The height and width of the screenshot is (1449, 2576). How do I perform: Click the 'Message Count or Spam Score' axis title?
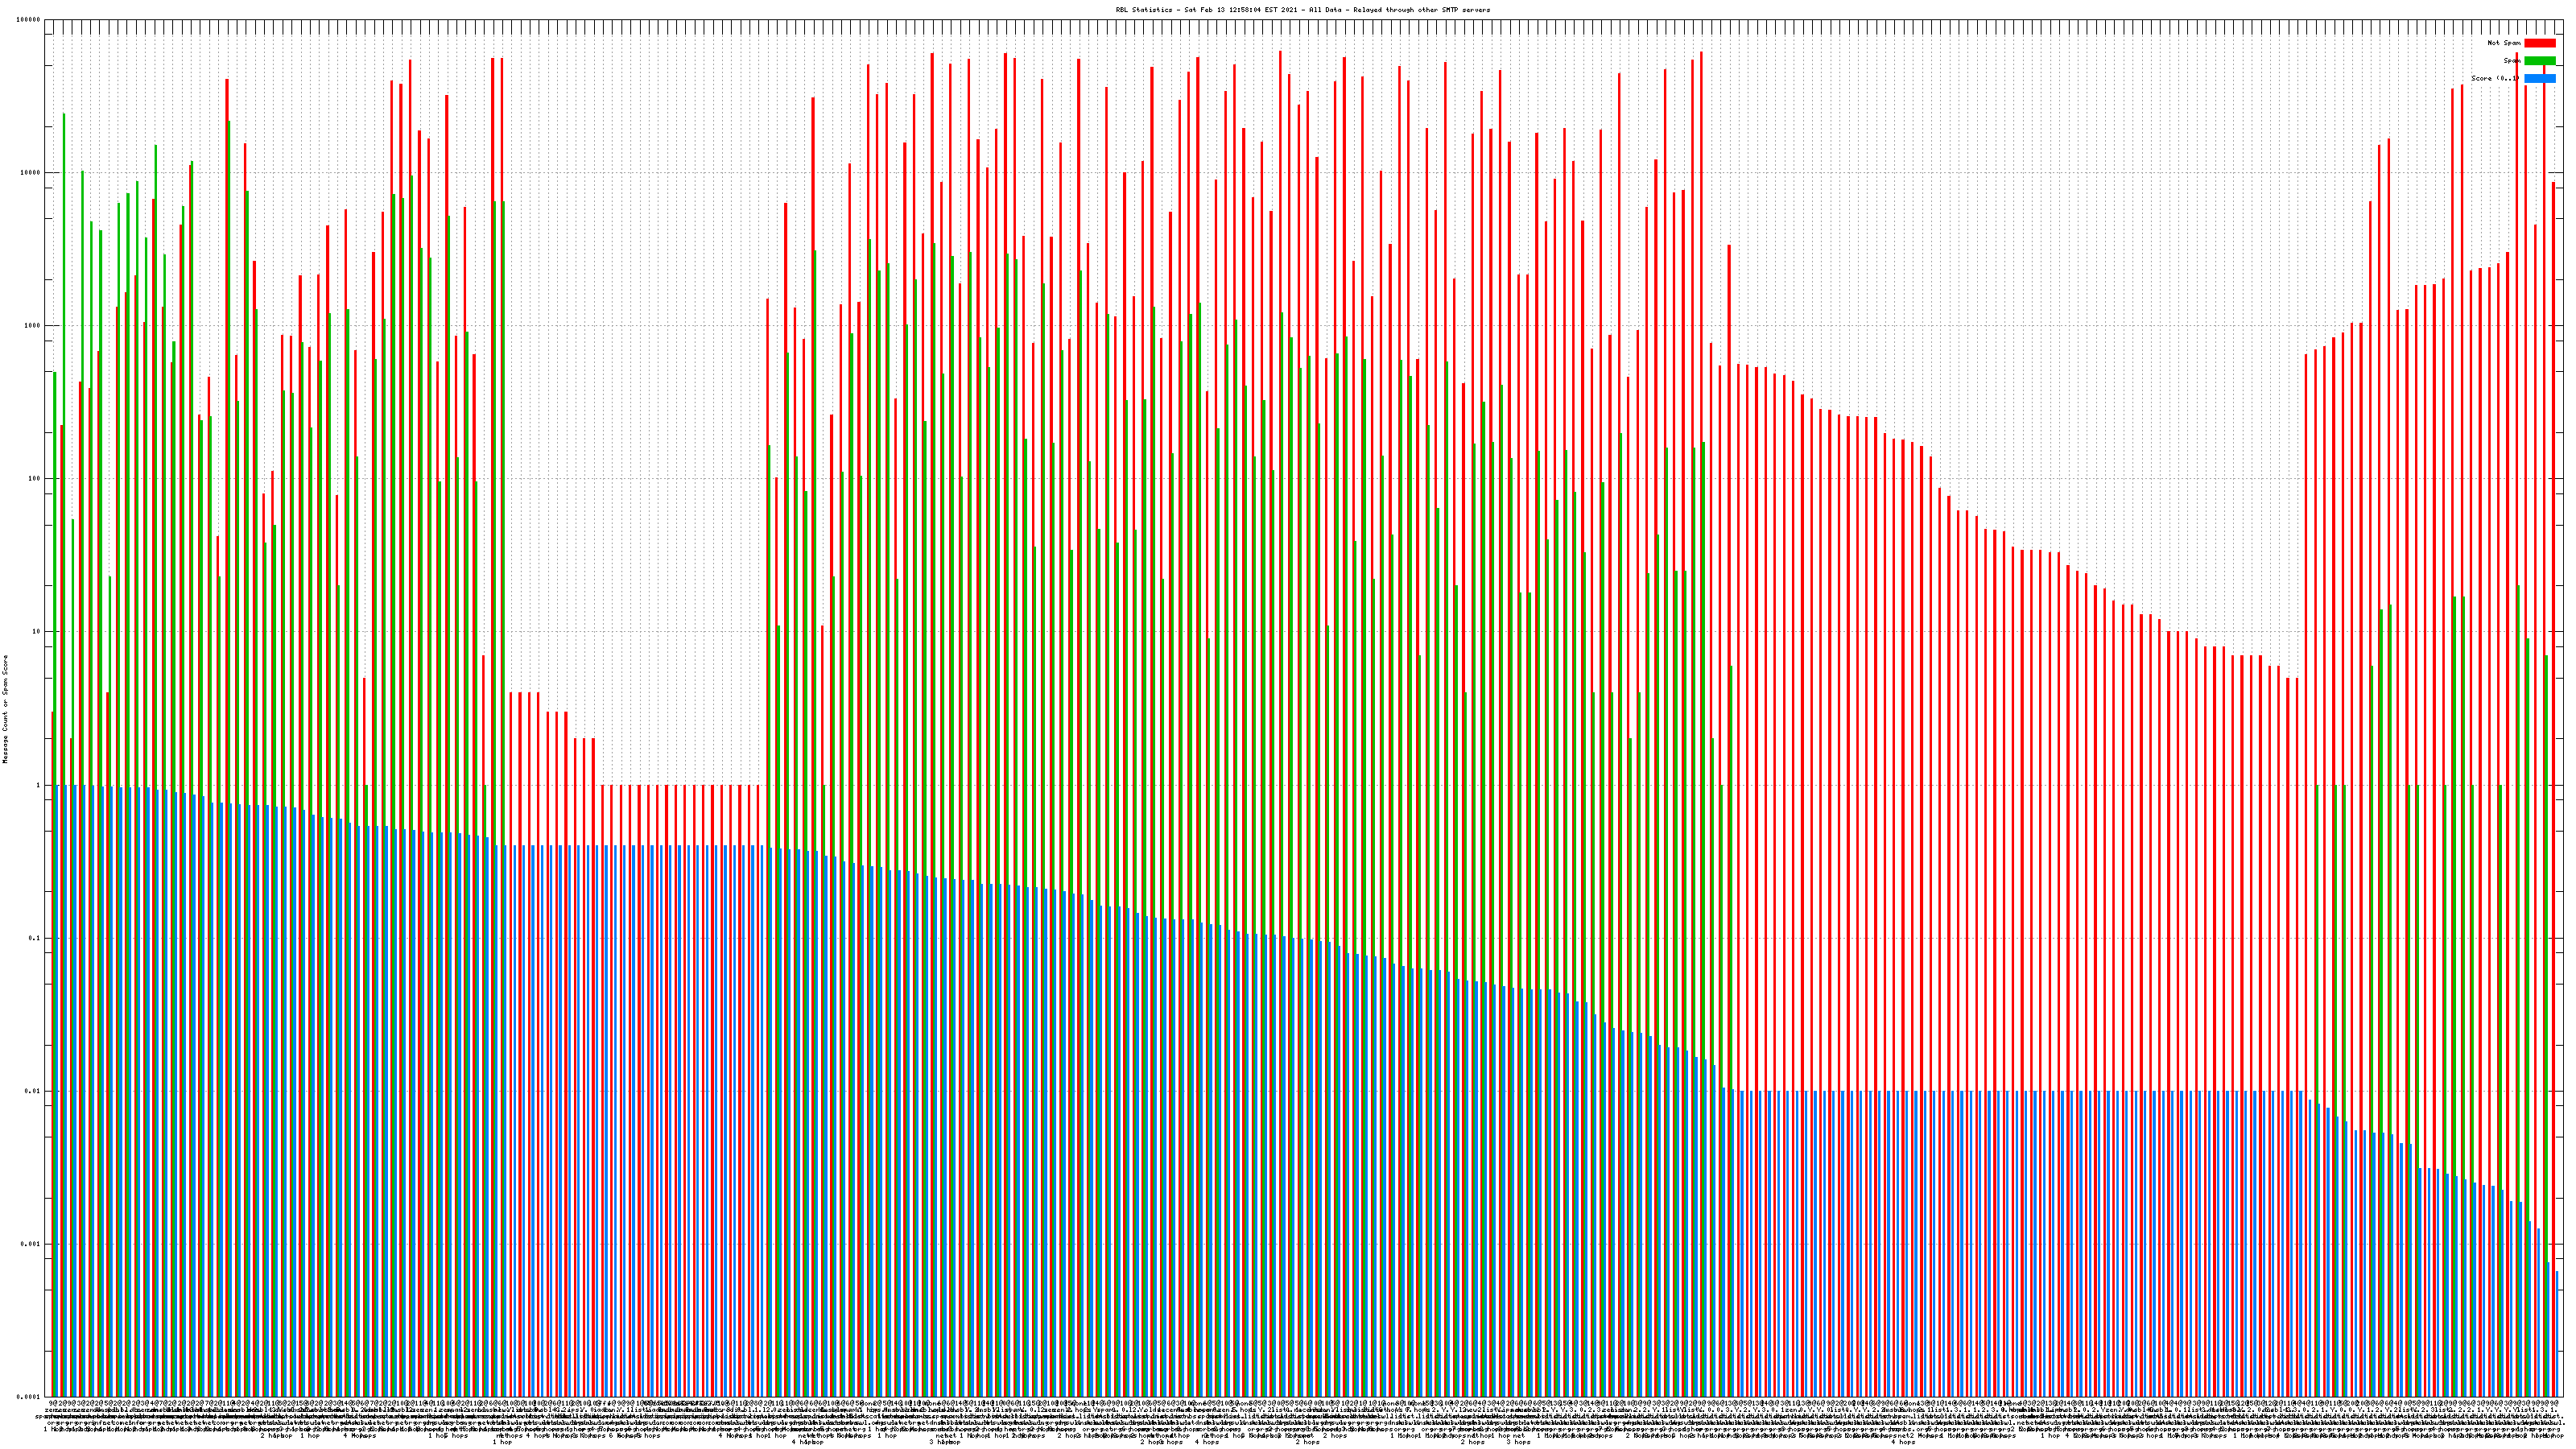coord(5,709)
